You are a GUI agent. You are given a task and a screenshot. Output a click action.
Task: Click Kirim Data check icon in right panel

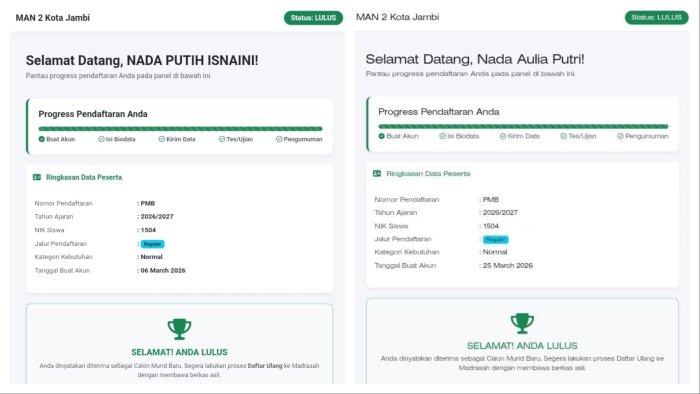click(x=503, y=136)
